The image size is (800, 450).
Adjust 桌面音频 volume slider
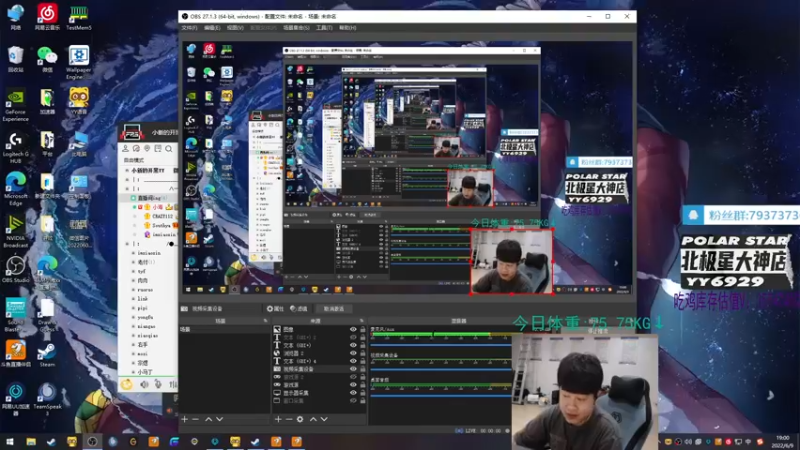coord(441,395)
